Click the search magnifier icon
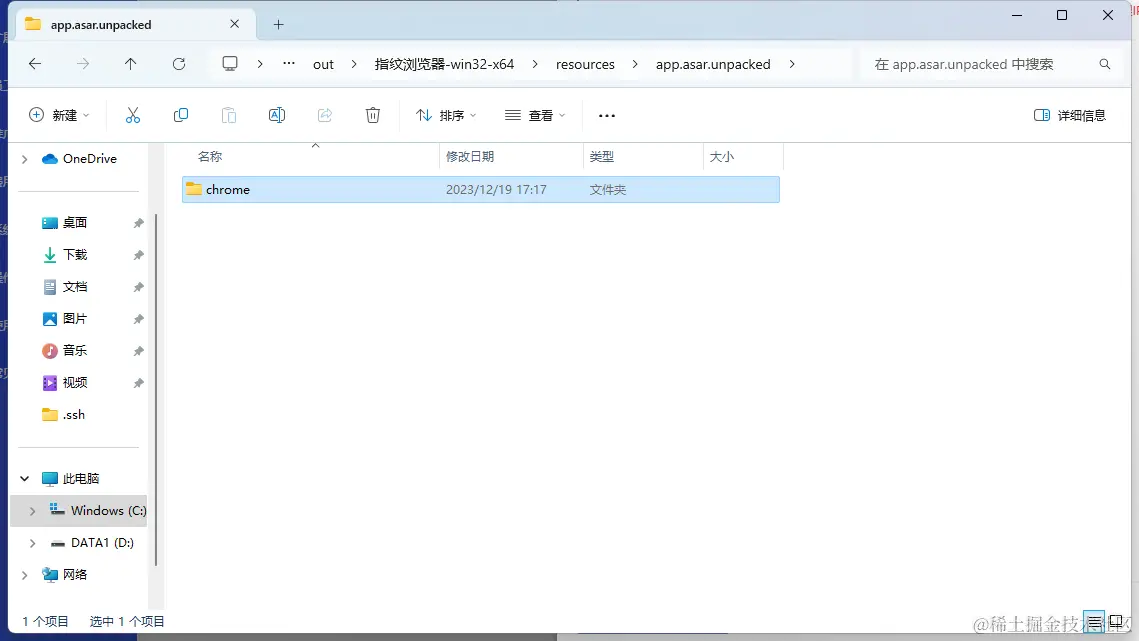1139x641 pixels. click(x=1105, y=64)
